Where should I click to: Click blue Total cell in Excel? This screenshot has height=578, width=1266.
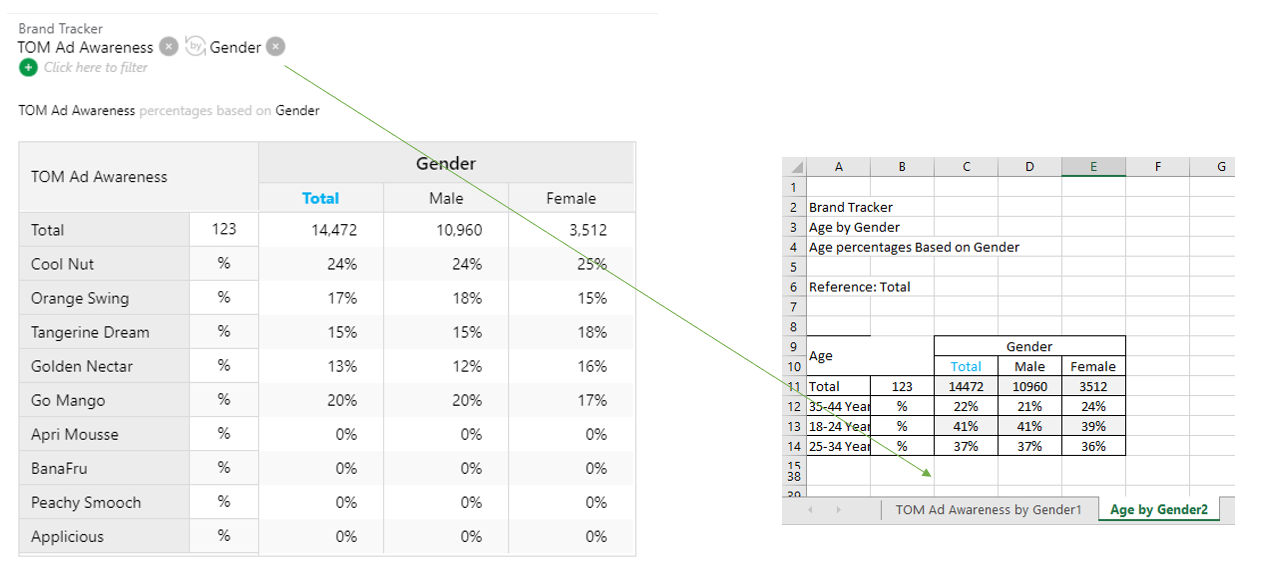click(966, 366)
